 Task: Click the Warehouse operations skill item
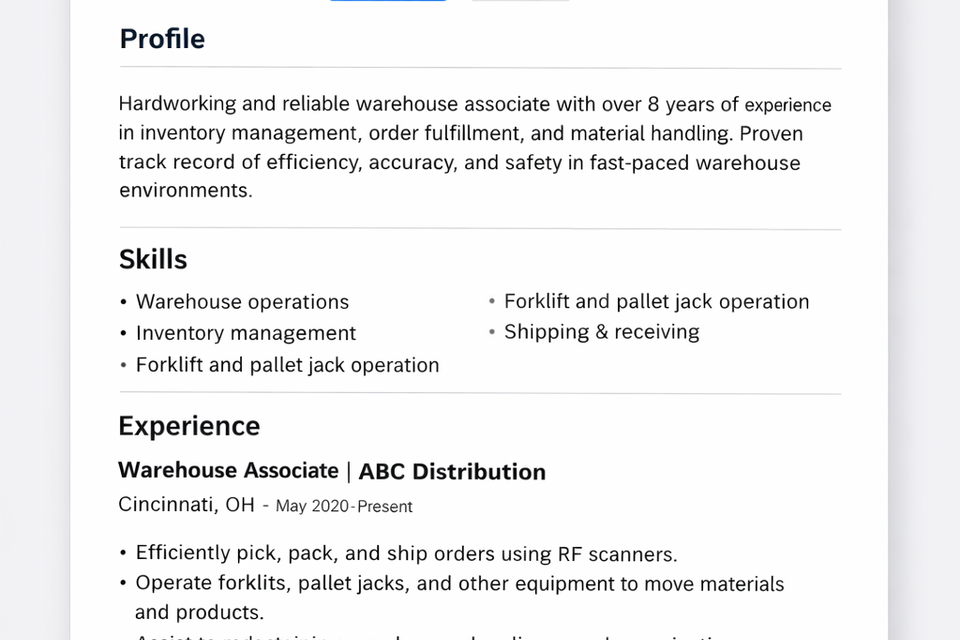tap(242, 302)
